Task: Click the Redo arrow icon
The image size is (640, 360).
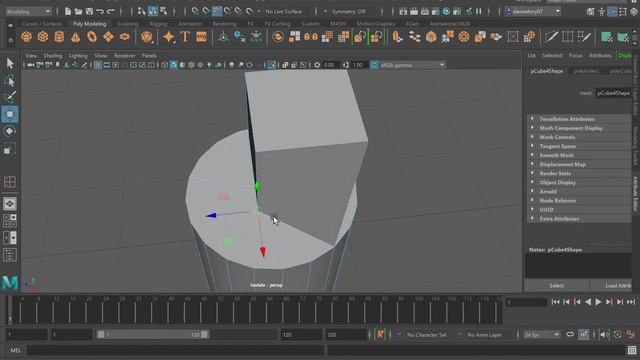Action: [111, 11]
